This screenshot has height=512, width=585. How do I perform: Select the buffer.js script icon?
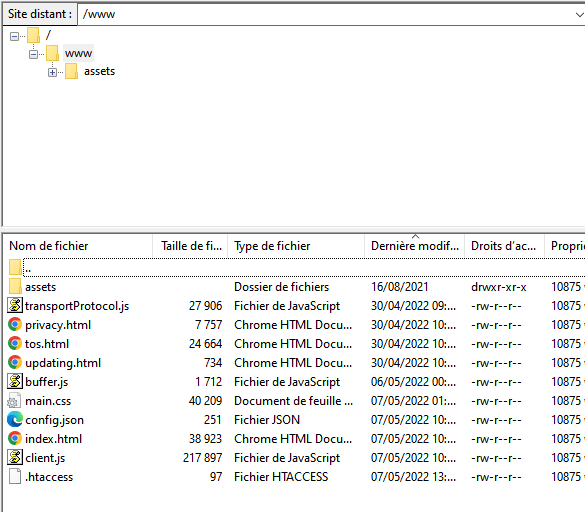15,381
